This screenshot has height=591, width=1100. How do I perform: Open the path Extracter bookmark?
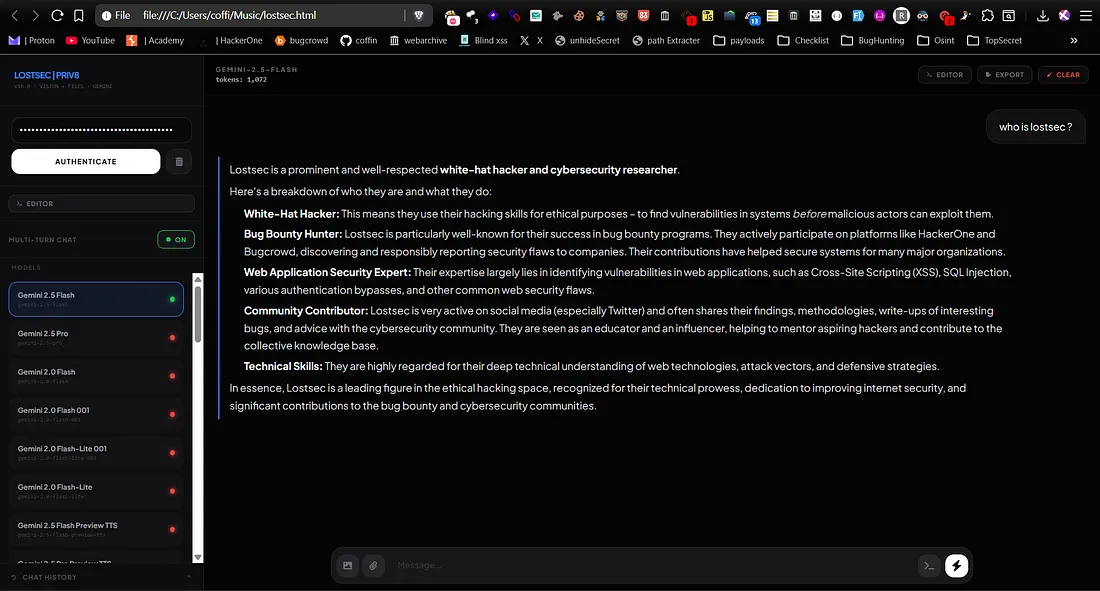[x=666, y=41]
